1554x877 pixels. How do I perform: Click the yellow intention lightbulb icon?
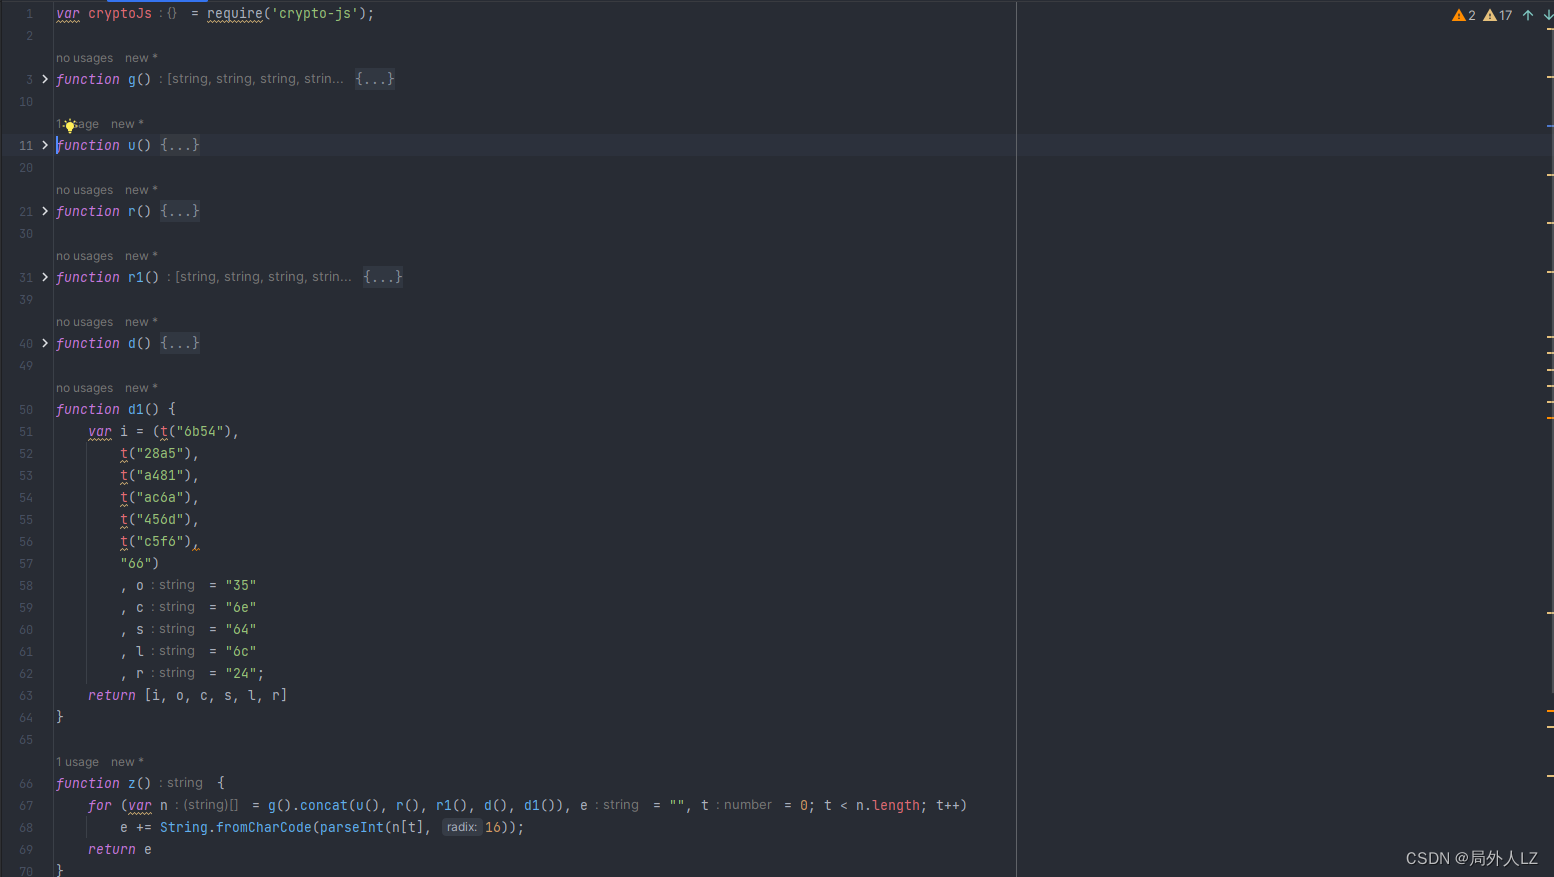coord(70,126)
